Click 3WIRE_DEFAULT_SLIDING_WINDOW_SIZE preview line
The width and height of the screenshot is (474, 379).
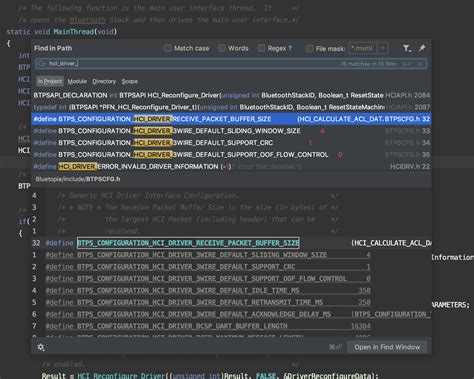tap(208, 255)
